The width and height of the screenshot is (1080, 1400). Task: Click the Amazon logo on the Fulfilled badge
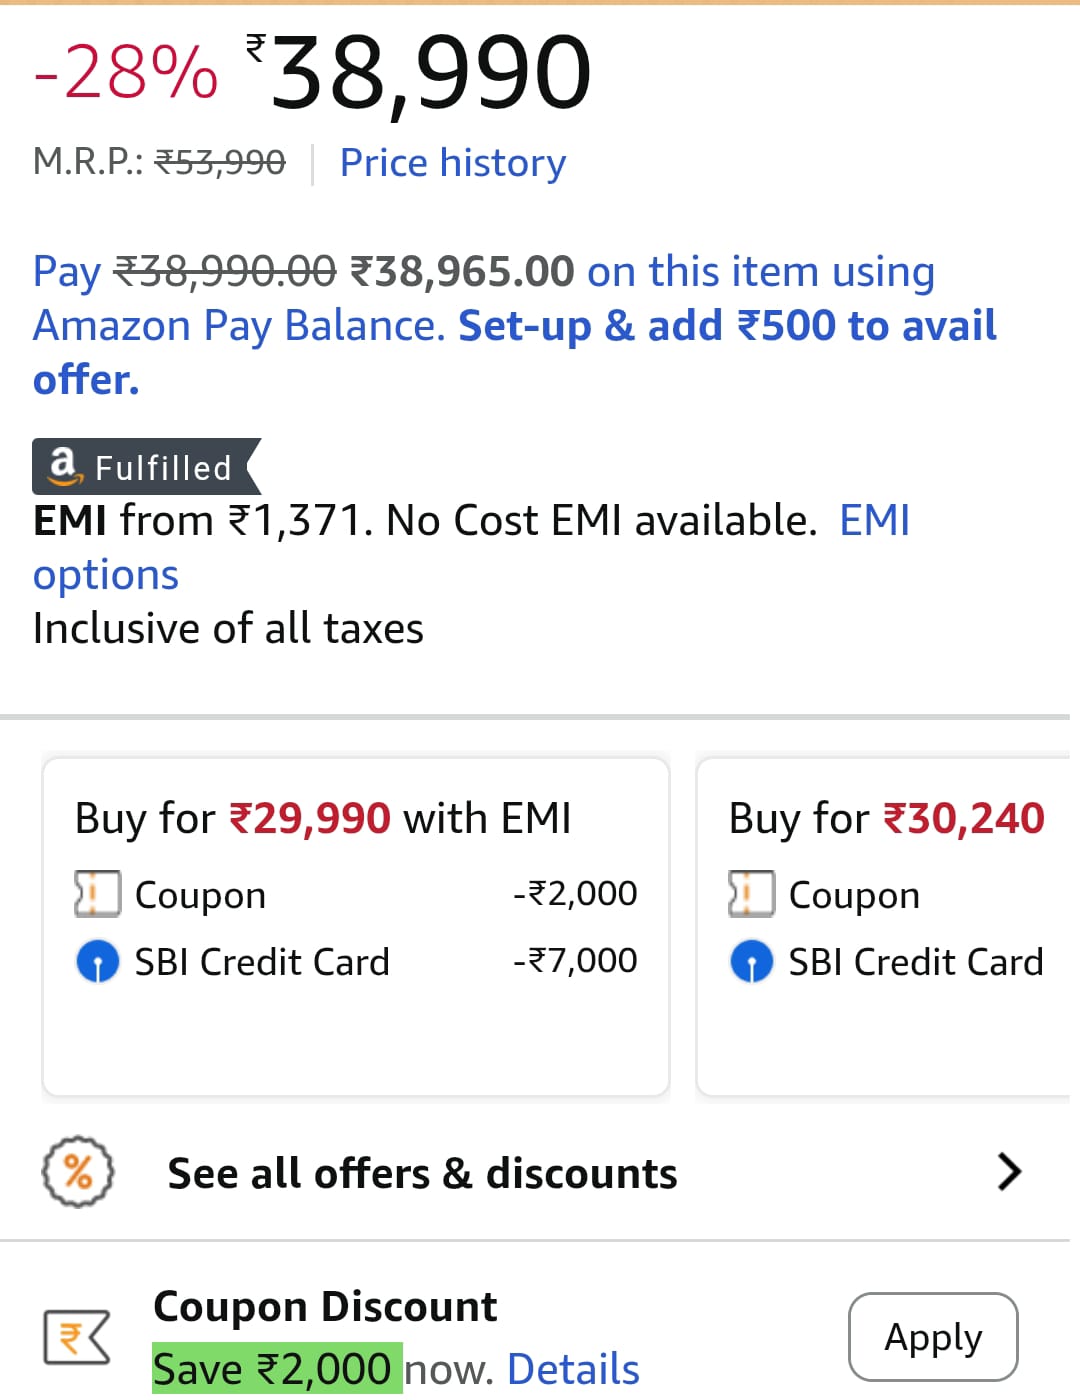63,466
